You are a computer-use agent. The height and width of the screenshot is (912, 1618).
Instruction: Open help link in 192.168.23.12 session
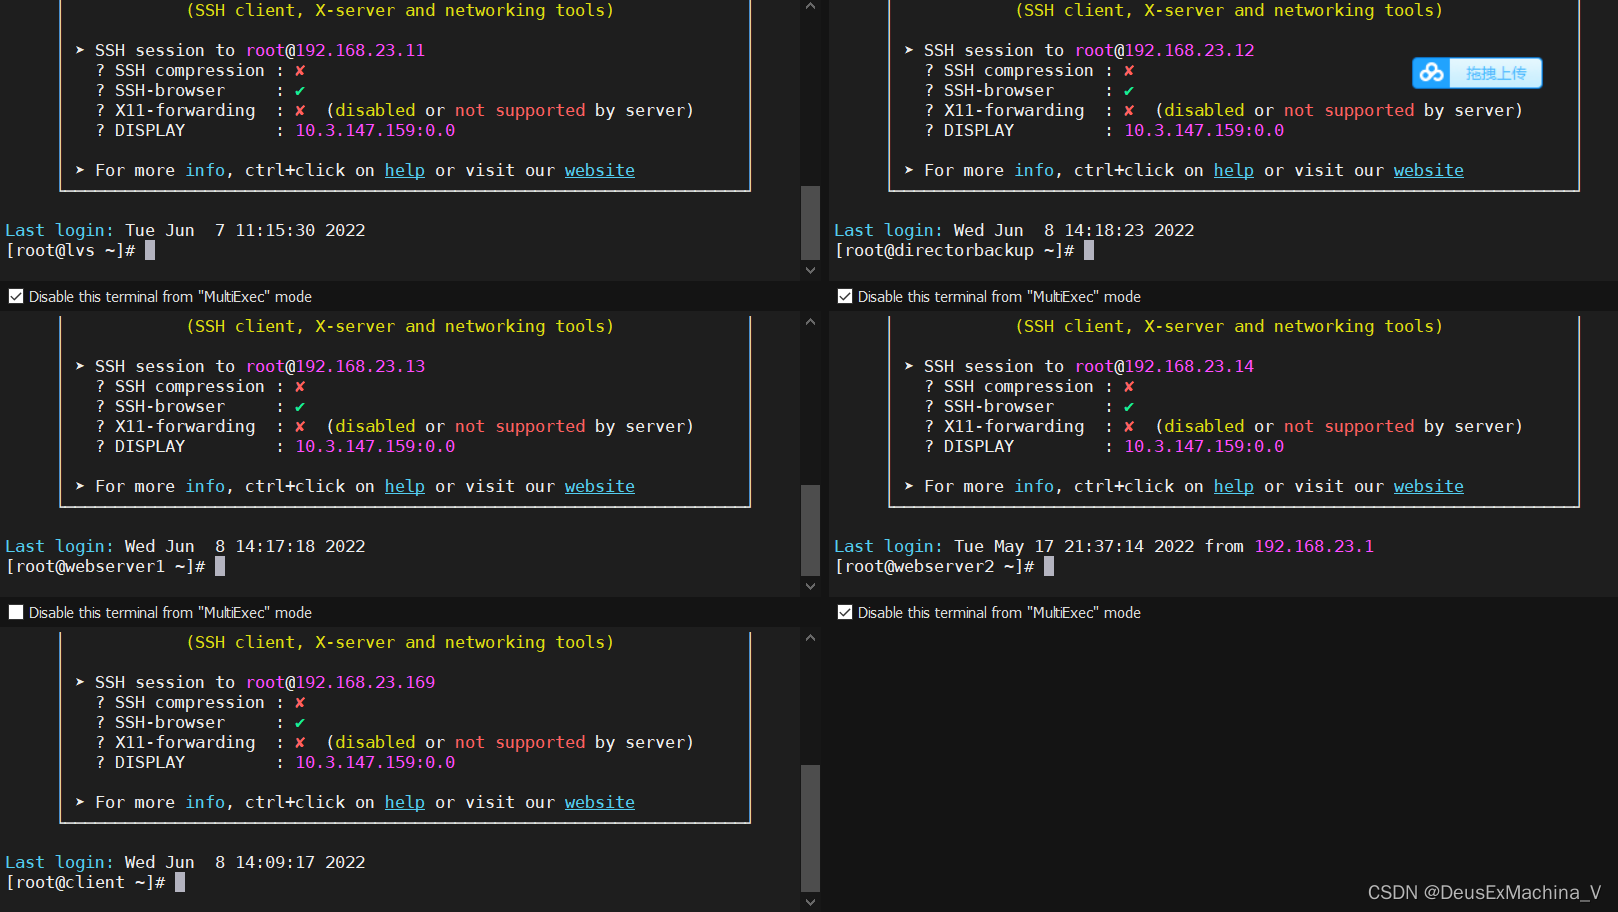pyautogui.click(x=1234, y=170)
